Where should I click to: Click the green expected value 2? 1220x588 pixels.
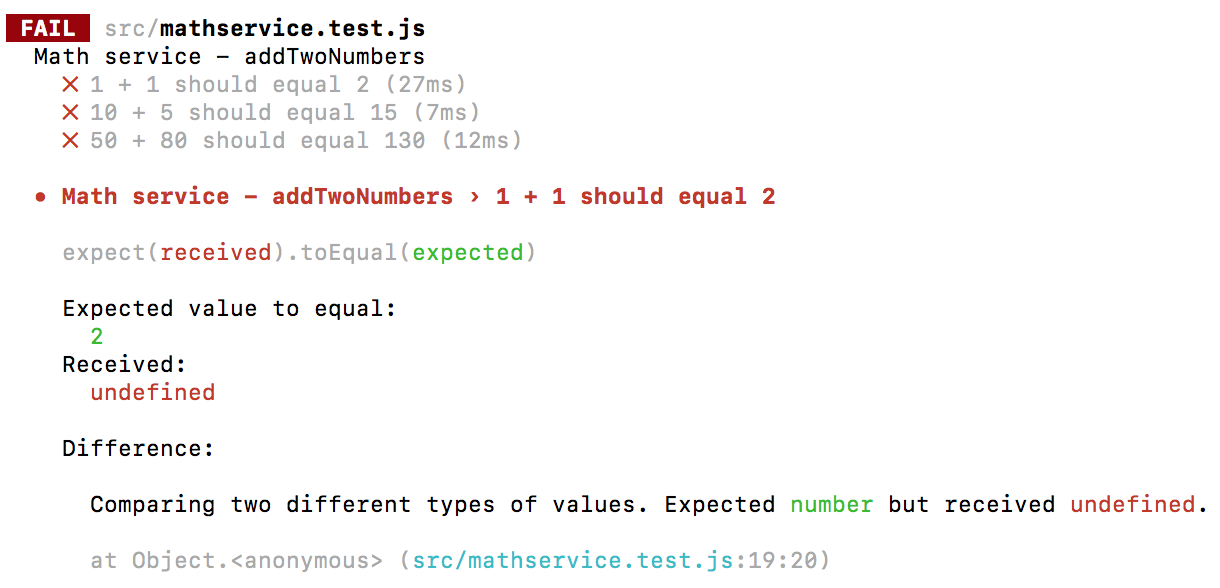tap(97, 337)
